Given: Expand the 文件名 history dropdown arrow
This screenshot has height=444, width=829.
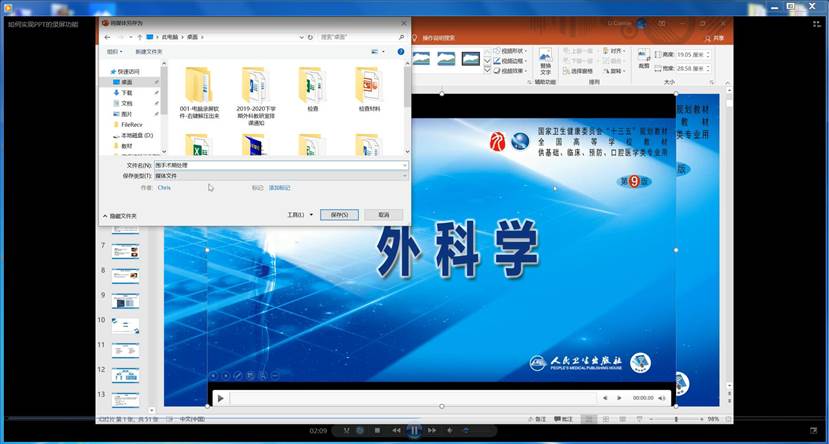Looking at the screenshot, I should tap(405, 165).
